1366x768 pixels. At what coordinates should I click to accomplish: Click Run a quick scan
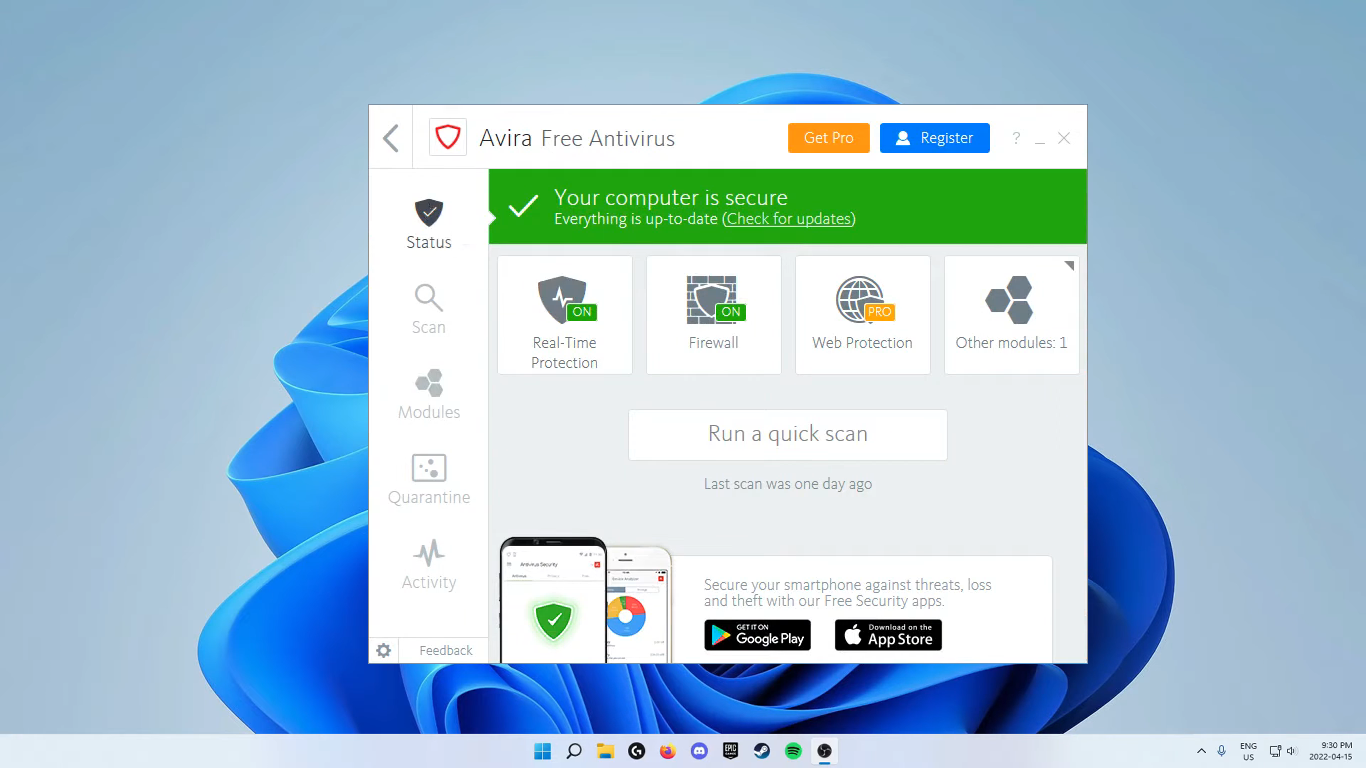[788, 435]
